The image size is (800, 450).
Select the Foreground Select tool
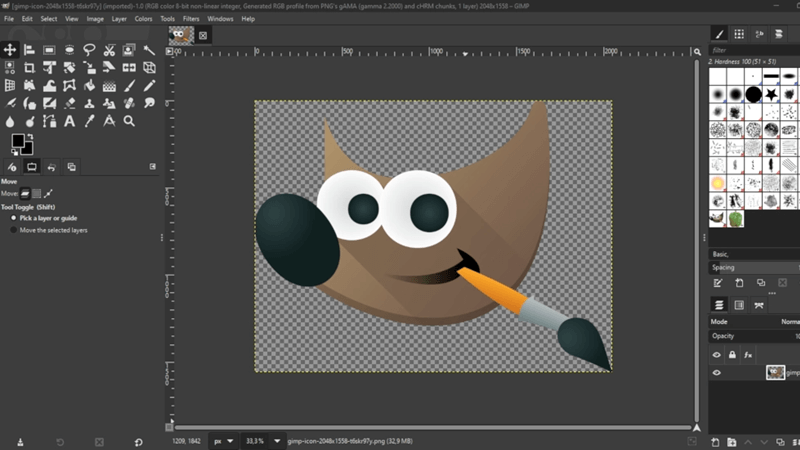129,49
